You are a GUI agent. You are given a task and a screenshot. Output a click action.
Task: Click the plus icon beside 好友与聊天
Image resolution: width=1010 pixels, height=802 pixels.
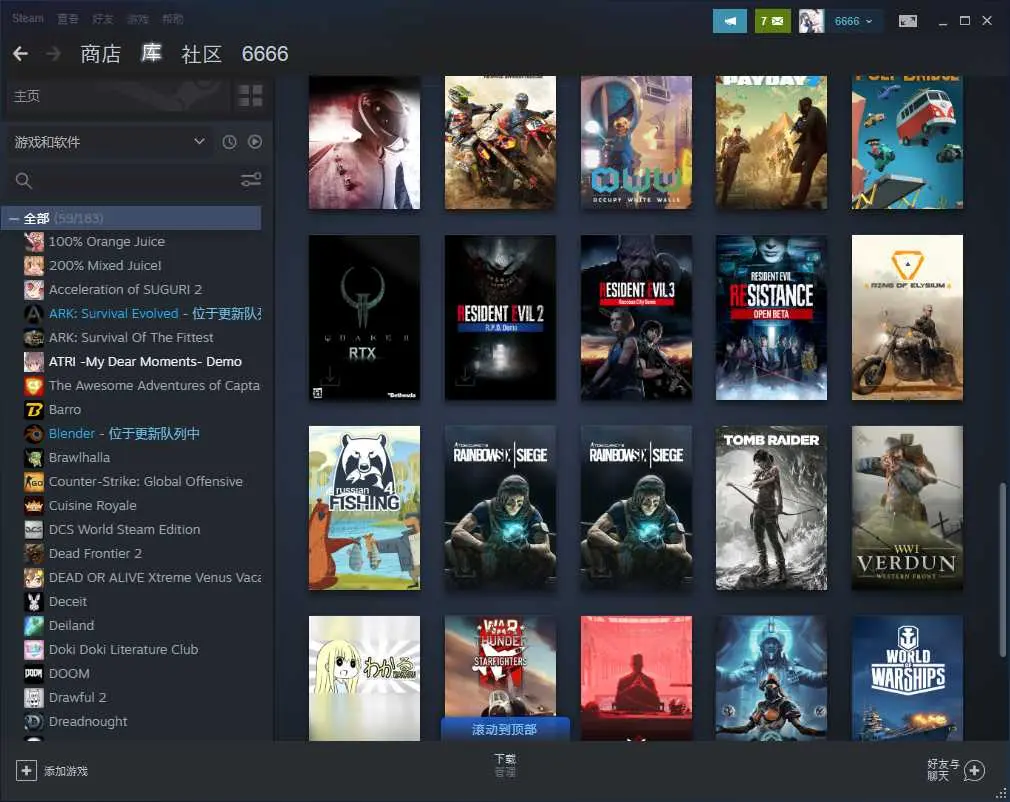tap(975, 770)
